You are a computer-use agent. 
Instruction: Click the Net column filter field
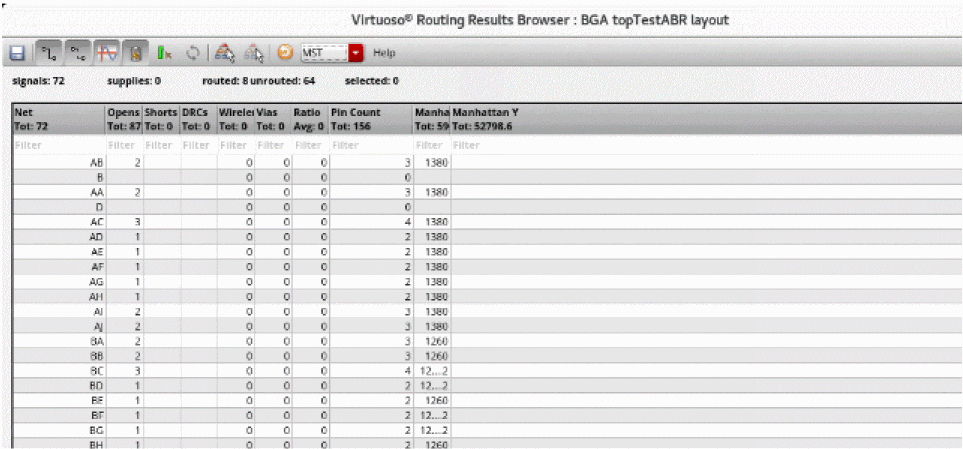tap(59, 146)
